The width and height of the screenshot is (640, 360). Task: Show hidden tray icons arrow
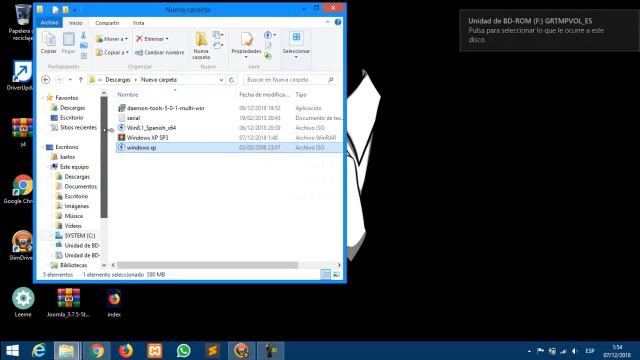[x=529, y=351]
